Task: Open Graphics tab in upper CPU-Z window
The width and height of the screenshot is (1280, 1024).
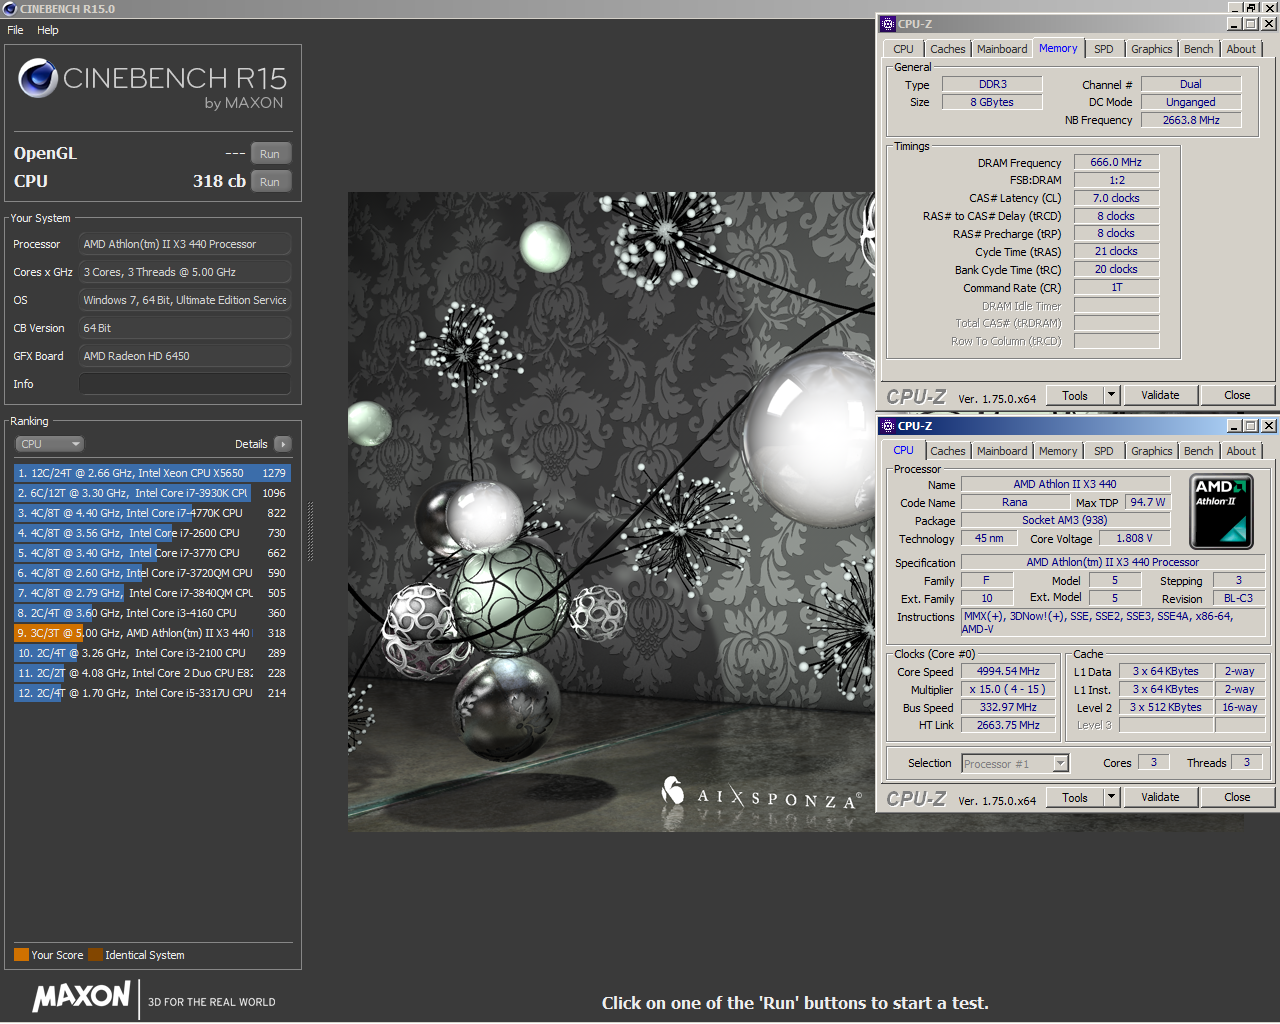Action: coord(1151,49)
